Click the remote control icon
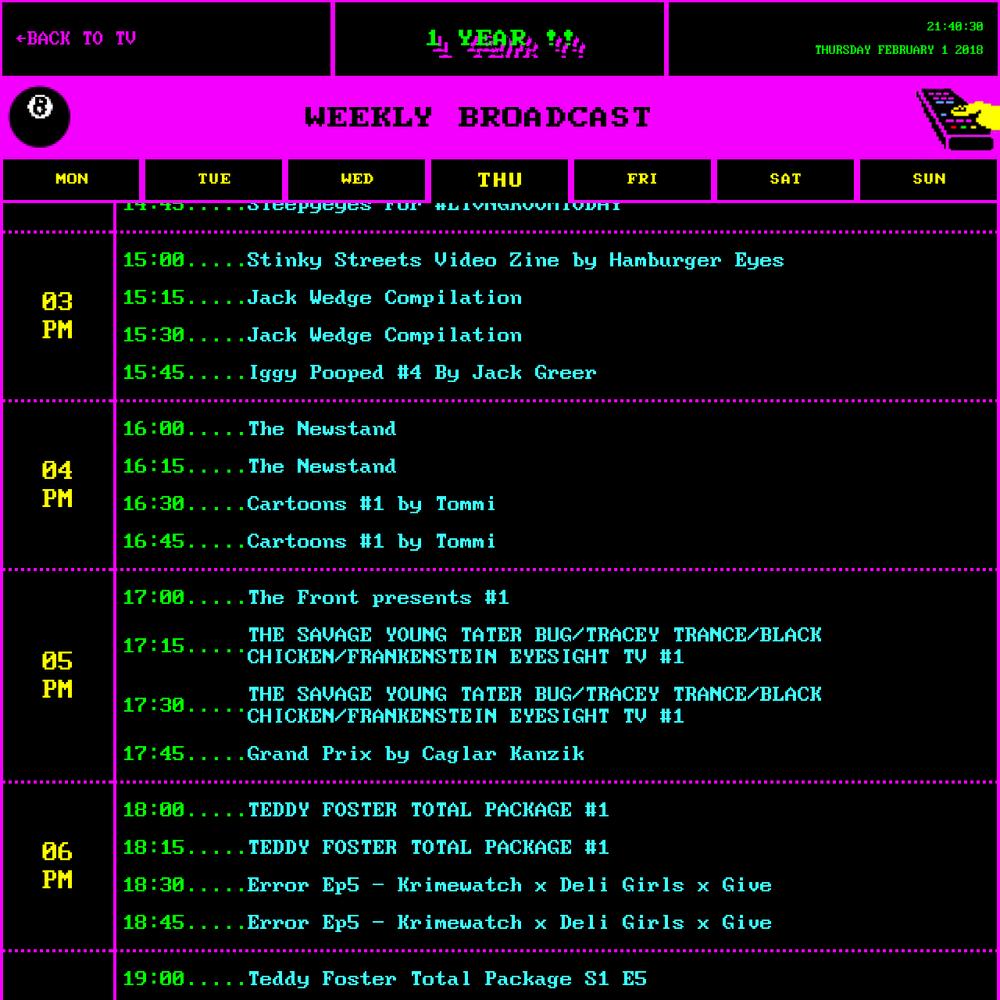 (957, 119)
